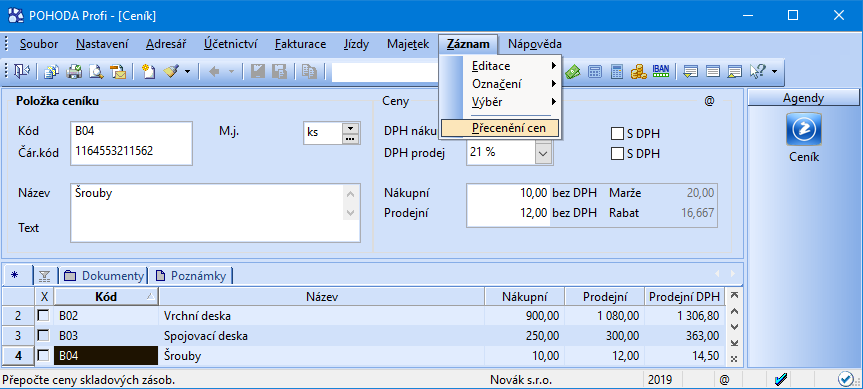This screenshot has height=389, width=863.
Task: Open dropdown arrow next to brush icon
Action: tap(187, 72)
